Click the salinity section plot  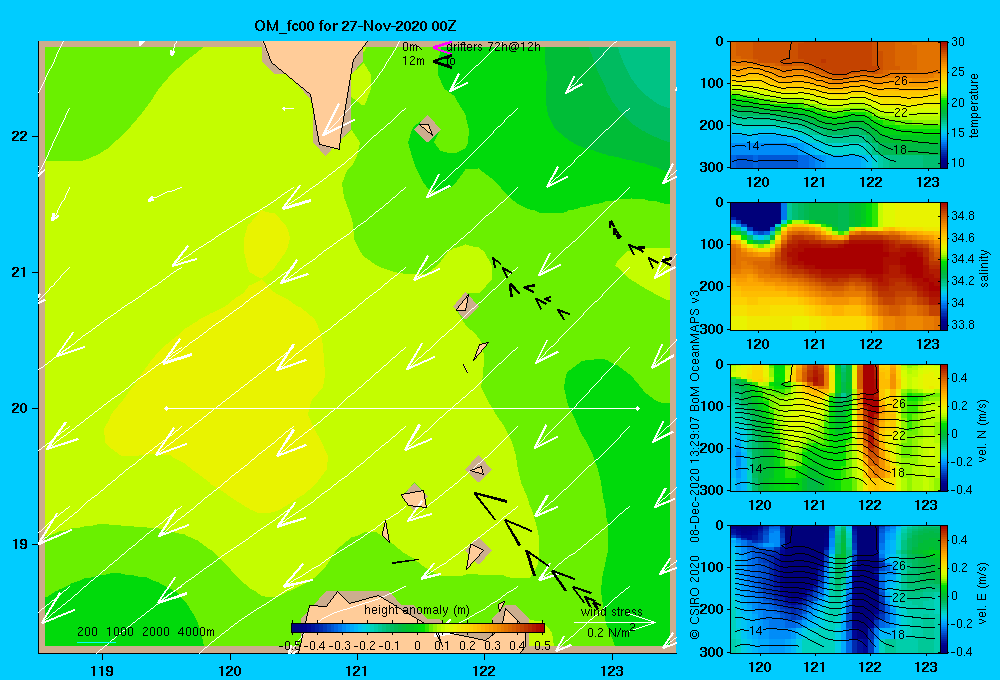tap(834, 266)
